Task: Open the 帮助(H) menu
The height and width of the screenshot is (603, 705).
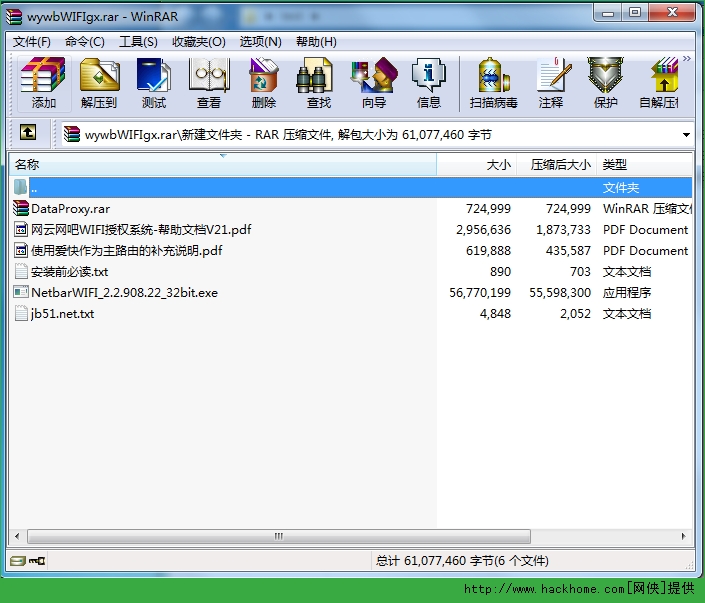Action: (x=316, y=42)
